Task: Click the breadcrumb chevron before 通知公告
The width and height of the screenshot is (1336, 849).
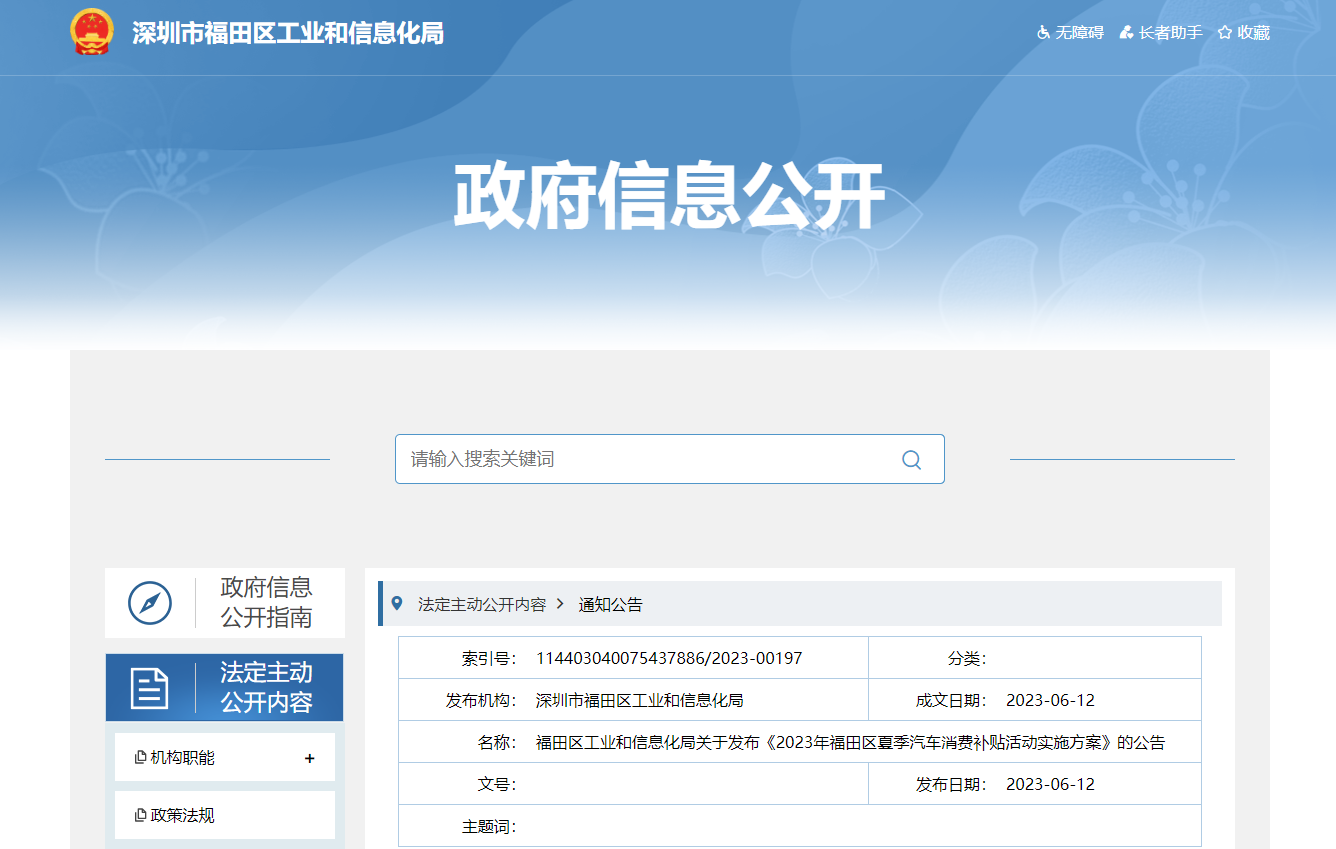Action: point(560,604)
